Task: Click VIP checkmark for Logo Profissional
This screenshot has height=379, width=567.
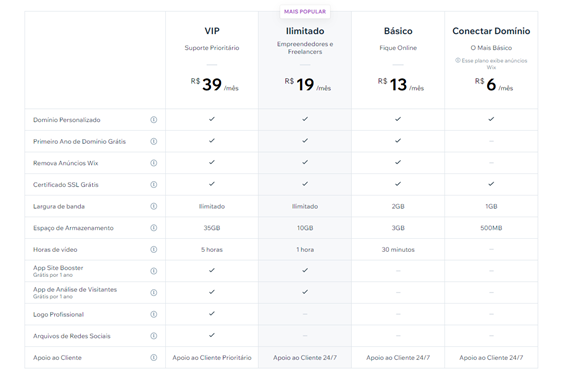Action: point(212,314)
